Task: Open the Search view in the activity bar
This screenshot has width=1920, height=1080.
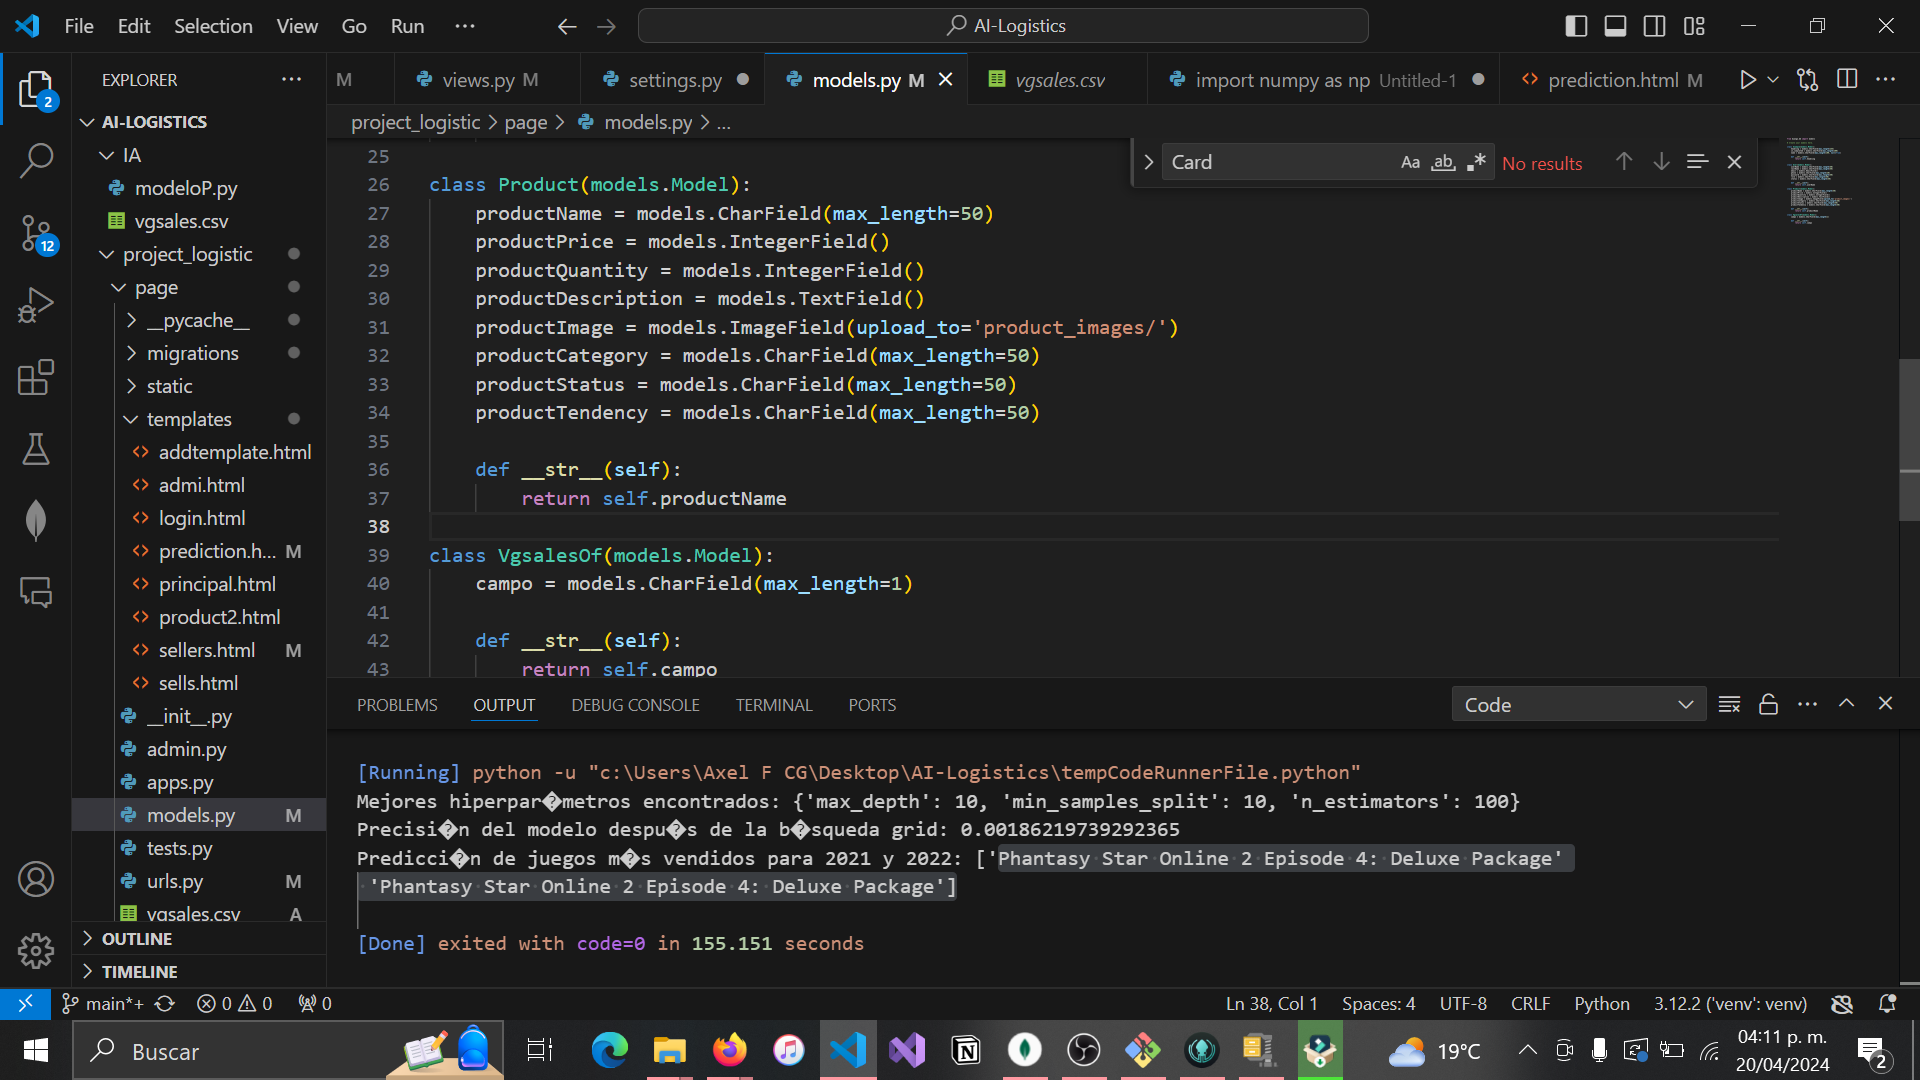Action: [36, 160]
